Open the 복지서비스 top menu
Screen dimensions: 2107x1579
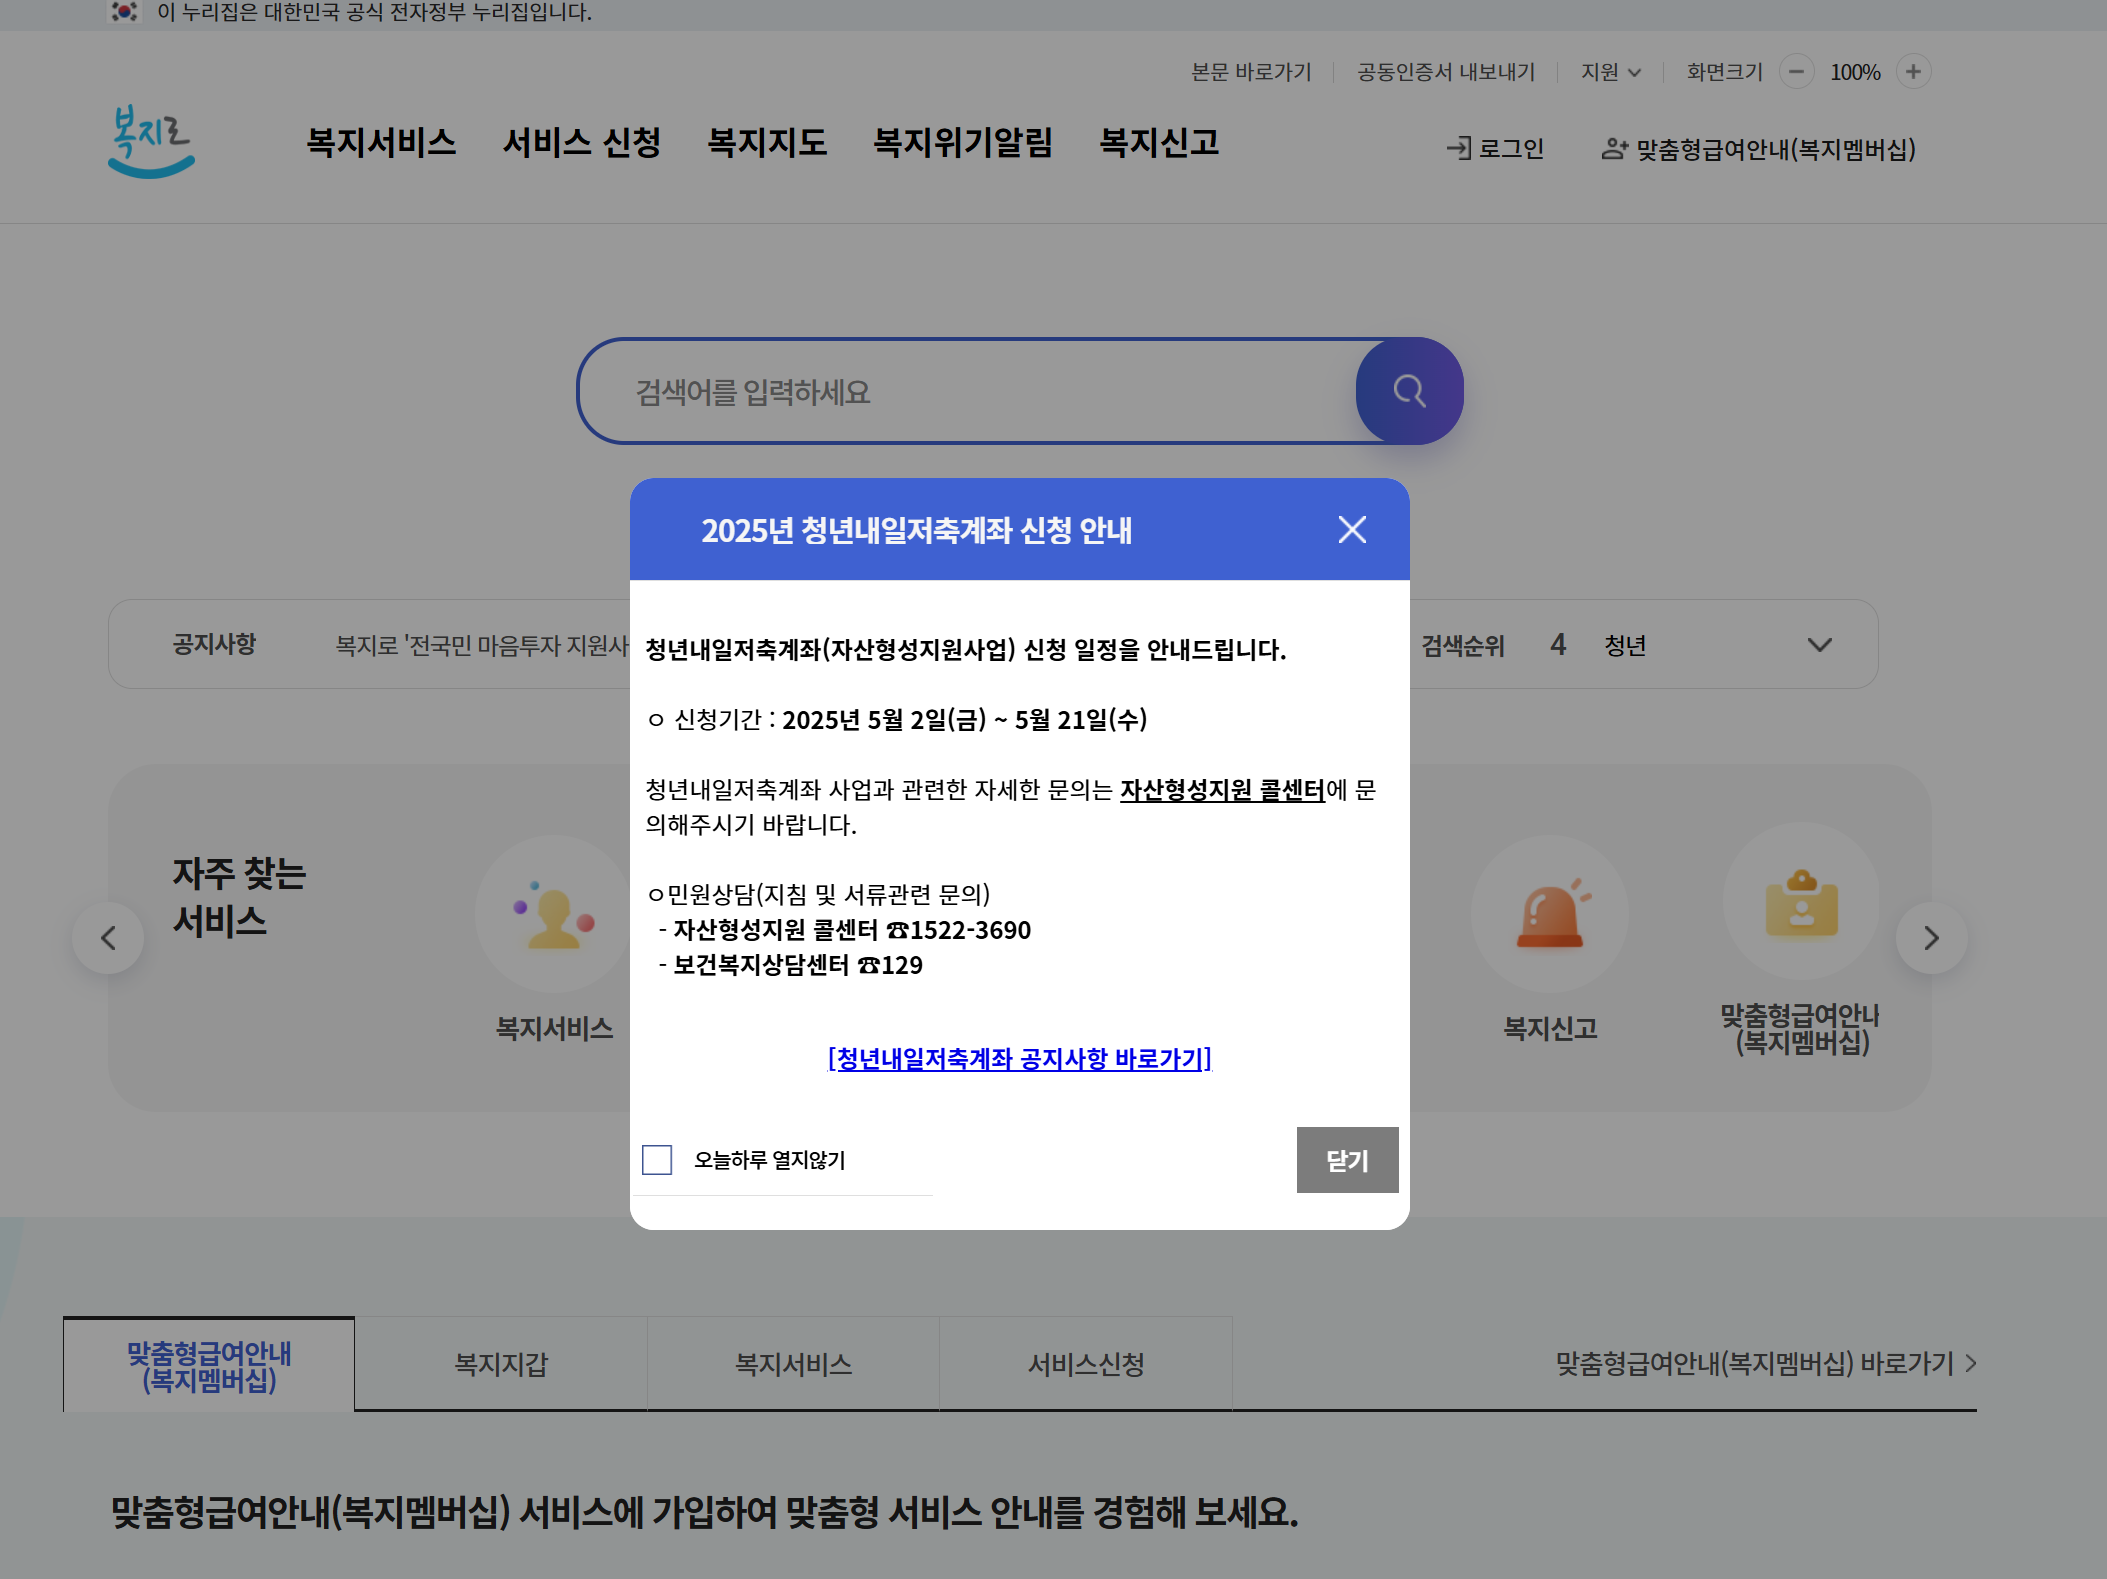pyautogui.click(x=381, y=143)
